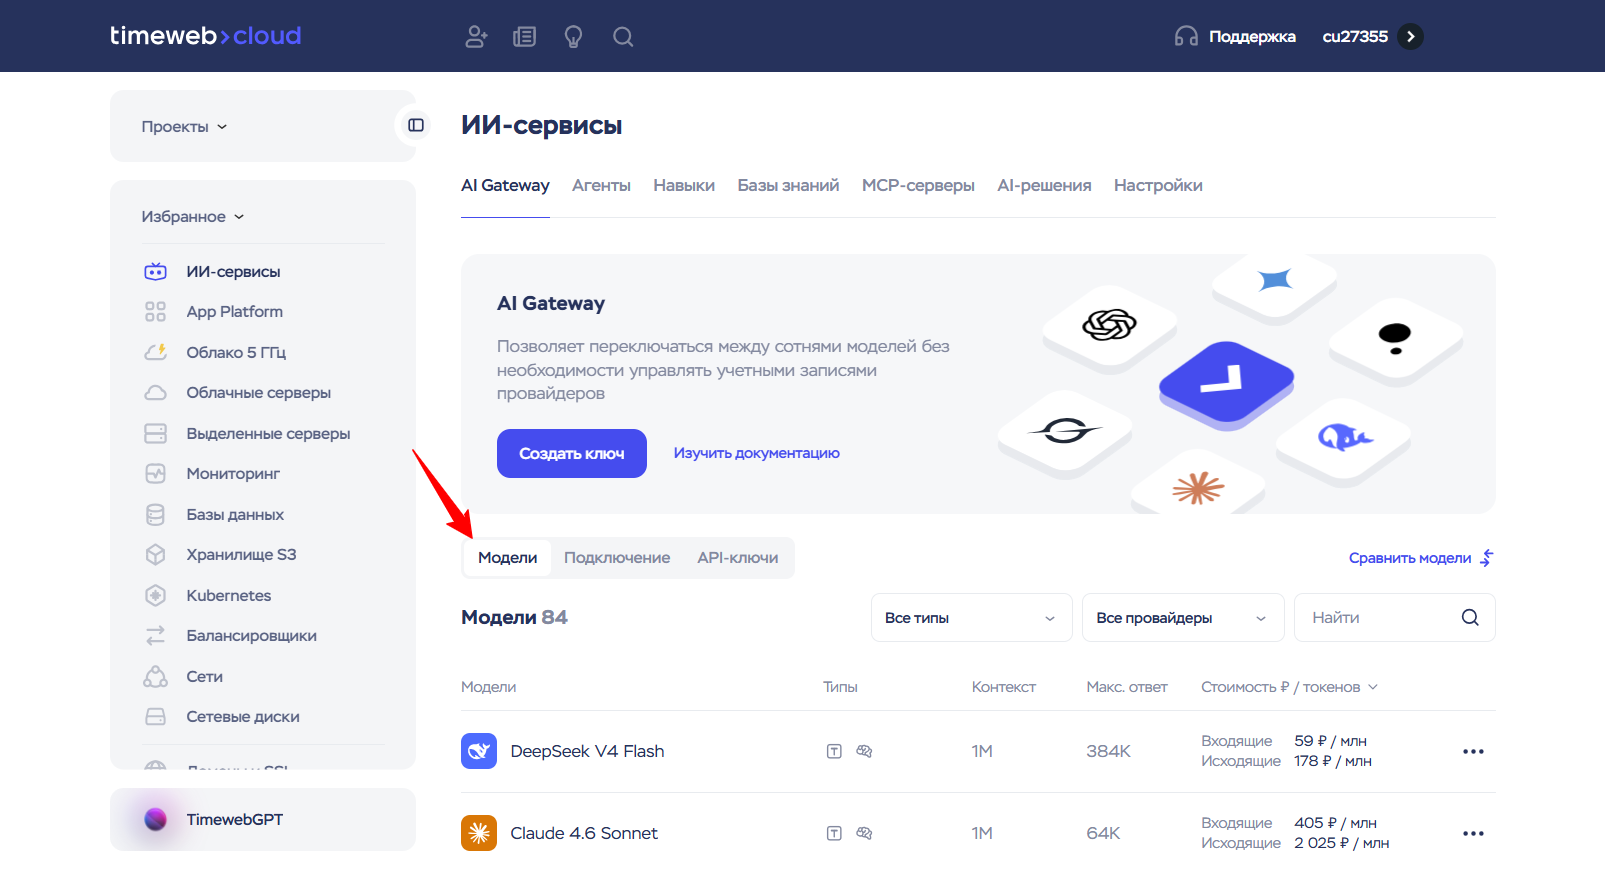Open Балансировщики in the sidebar
Image resolution: width=1605 pixels, height=869 pixels.
pyautogui.click(x=251, y=636)
